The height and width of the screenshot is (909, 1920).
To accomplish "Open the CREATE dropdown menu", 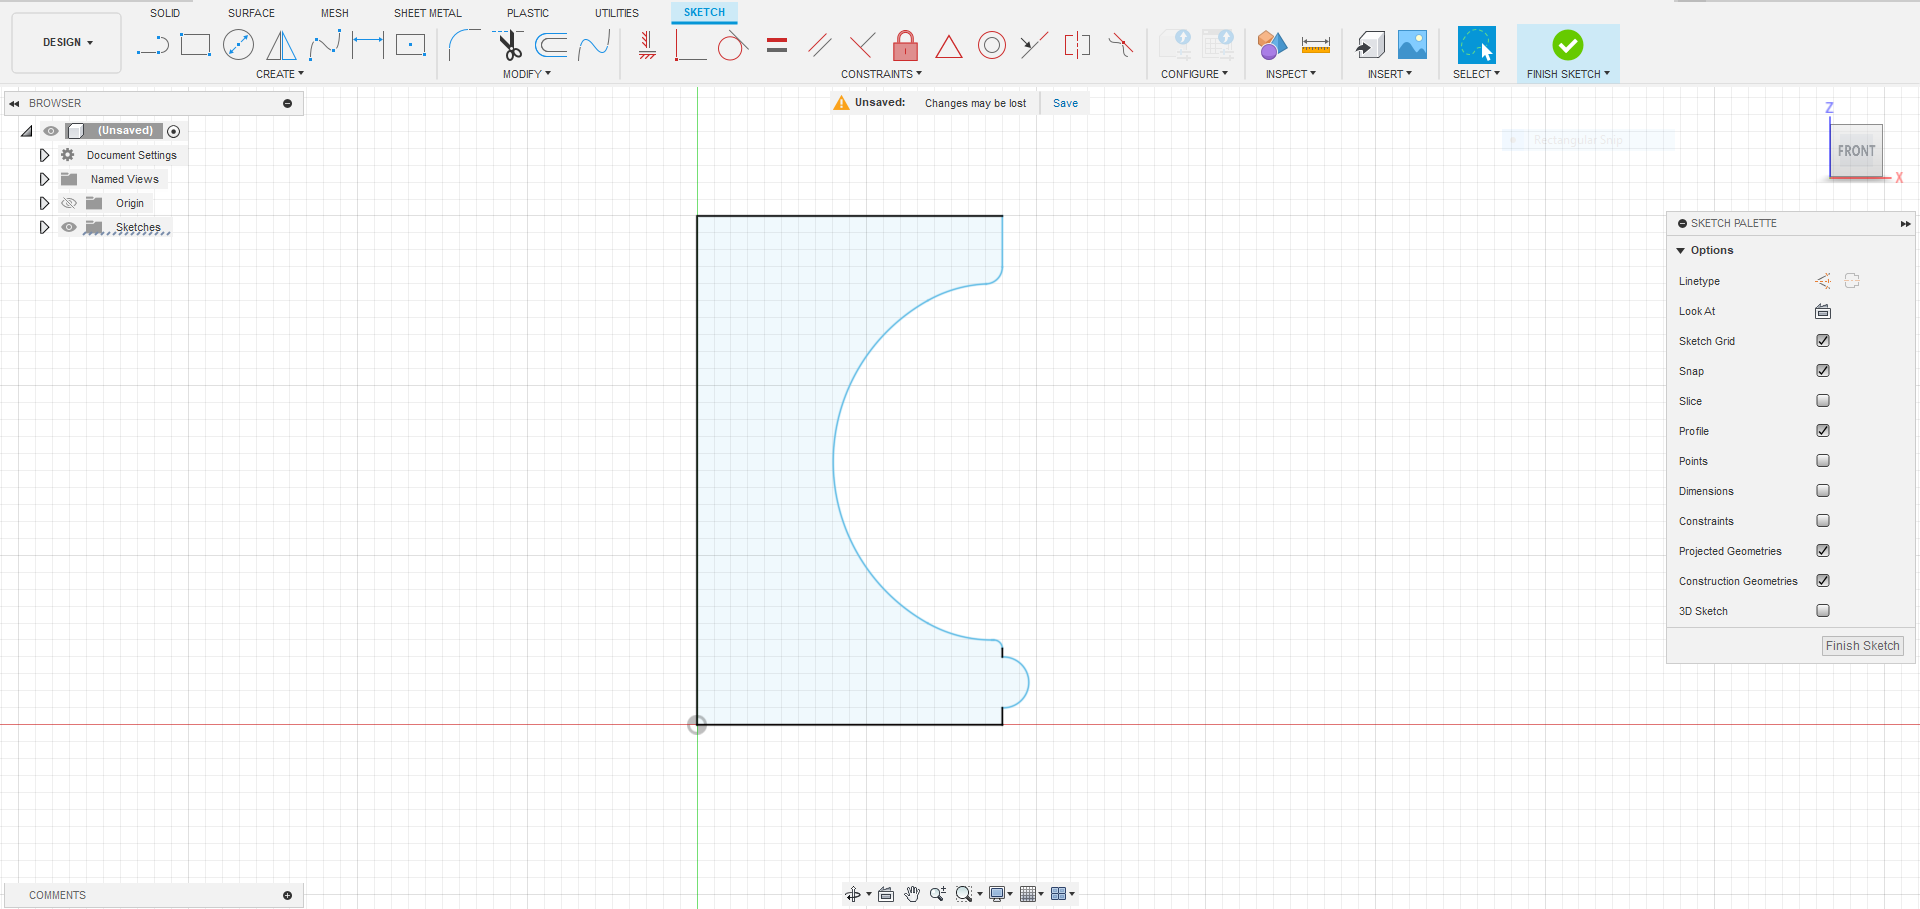I will click(280, 74).
